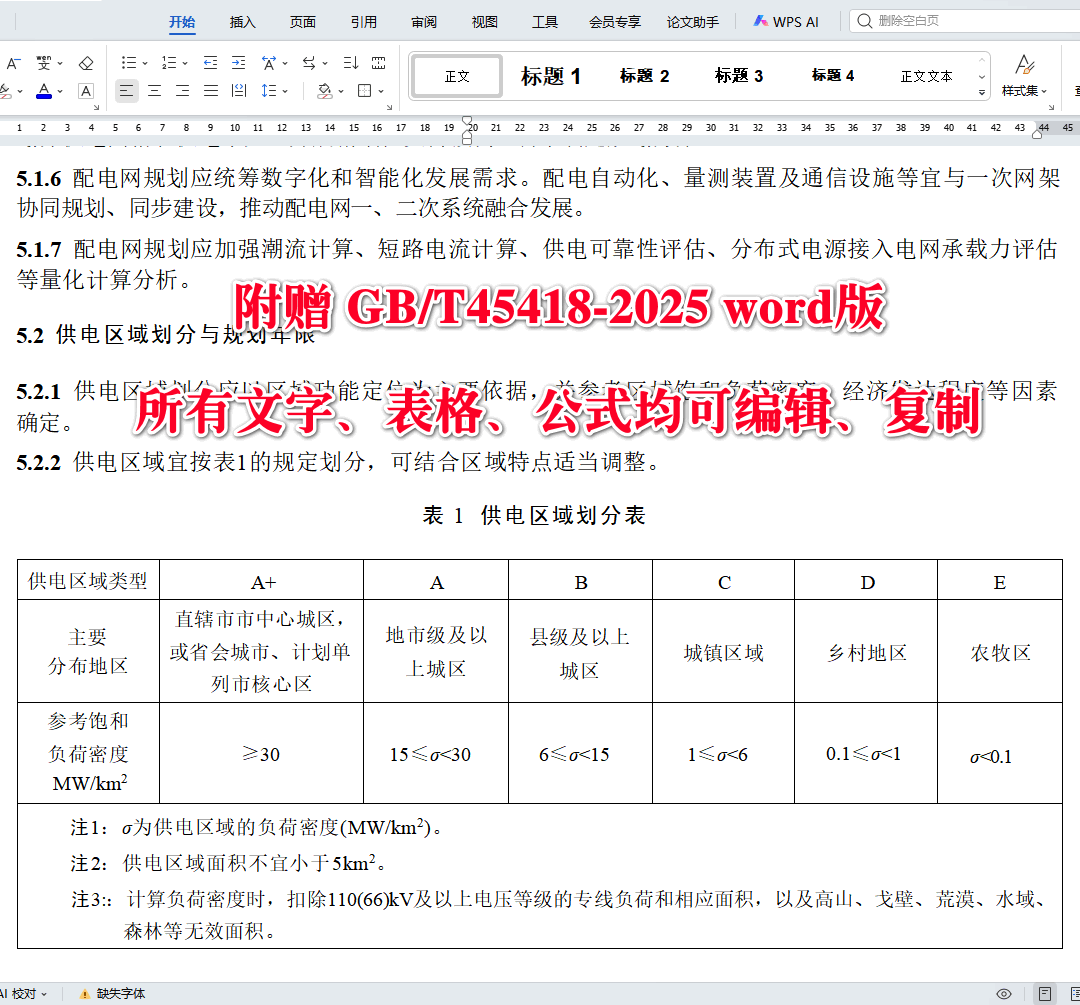Click the 缺失字体 missing font warning

point(113,993)
